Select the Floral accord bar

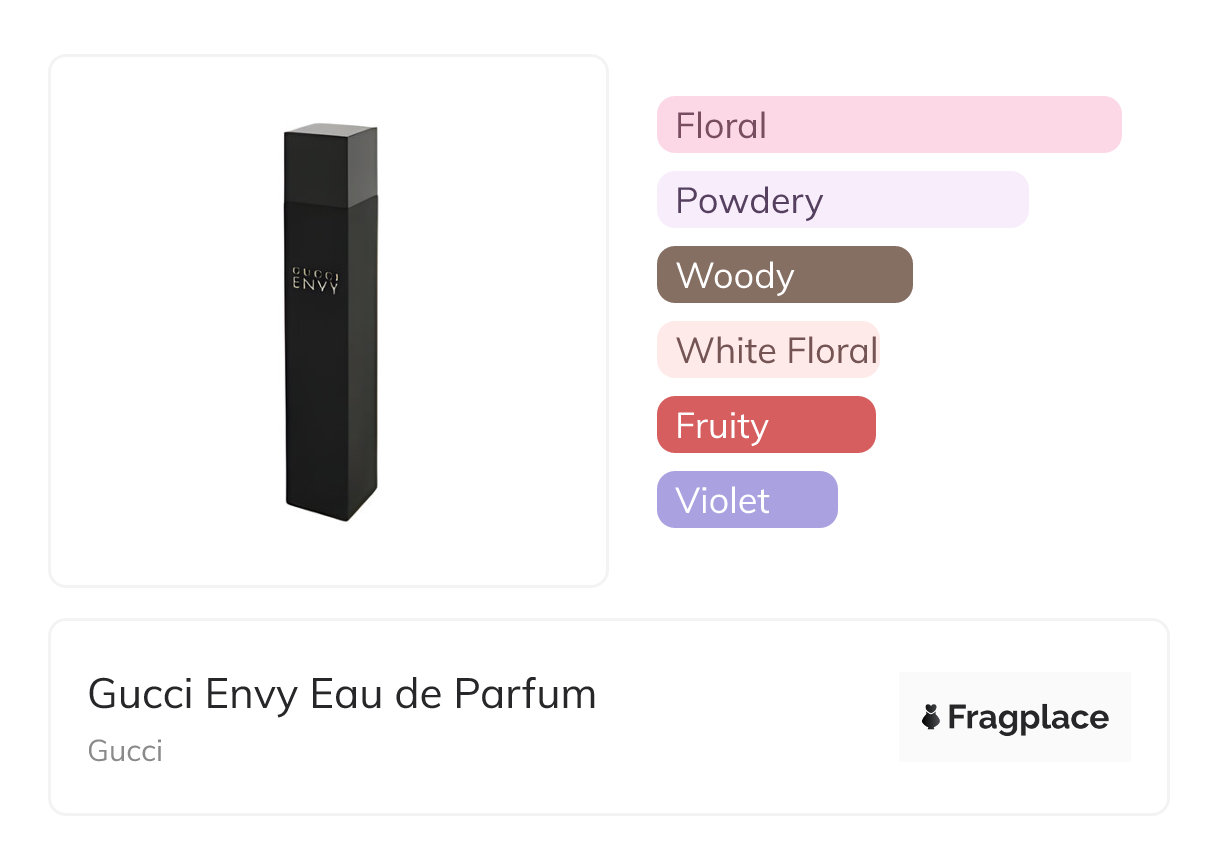click(889, 125)
